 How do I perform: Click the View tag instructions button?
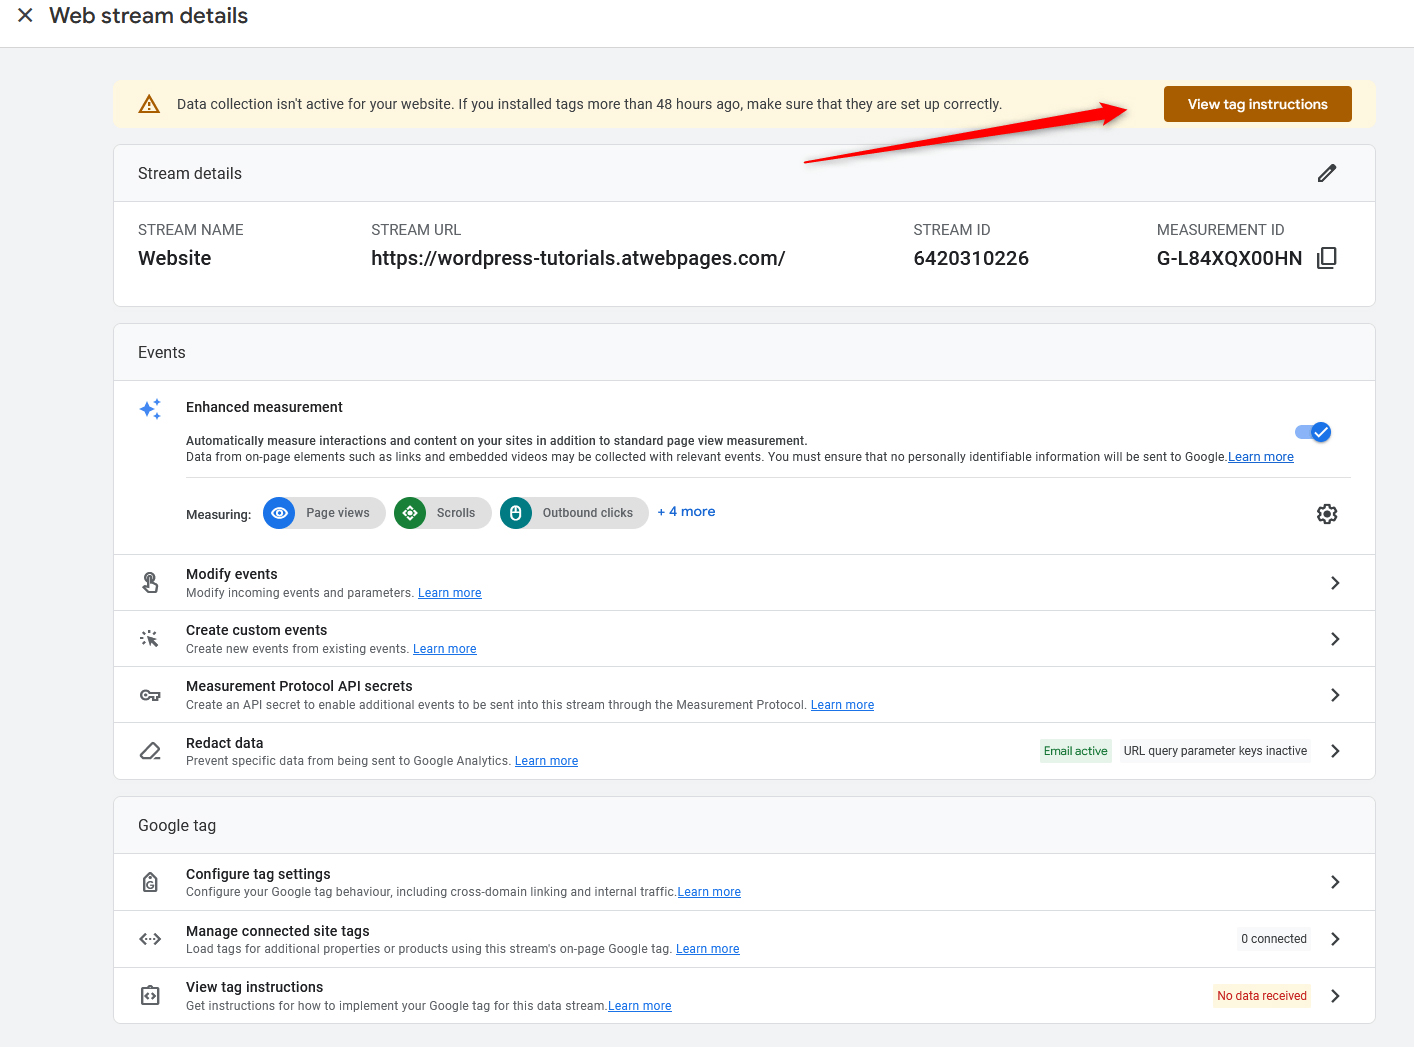tap(1257, 103)
